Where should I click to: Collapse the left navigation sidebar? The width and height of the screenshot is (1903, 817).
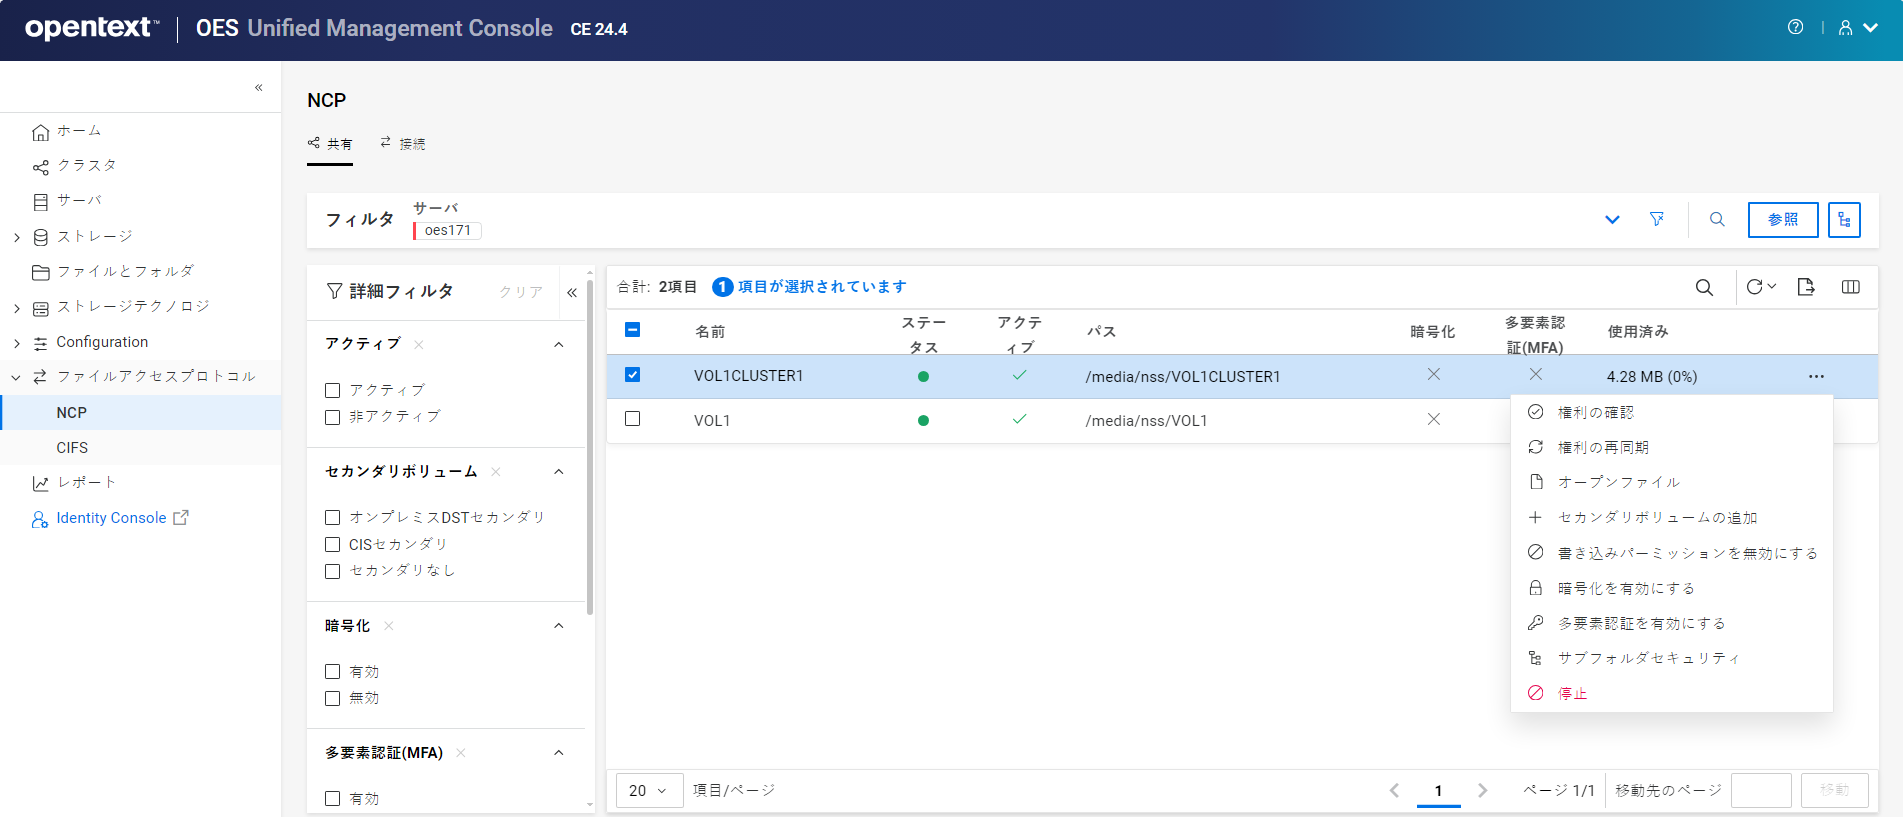click(x=258, y=88)
